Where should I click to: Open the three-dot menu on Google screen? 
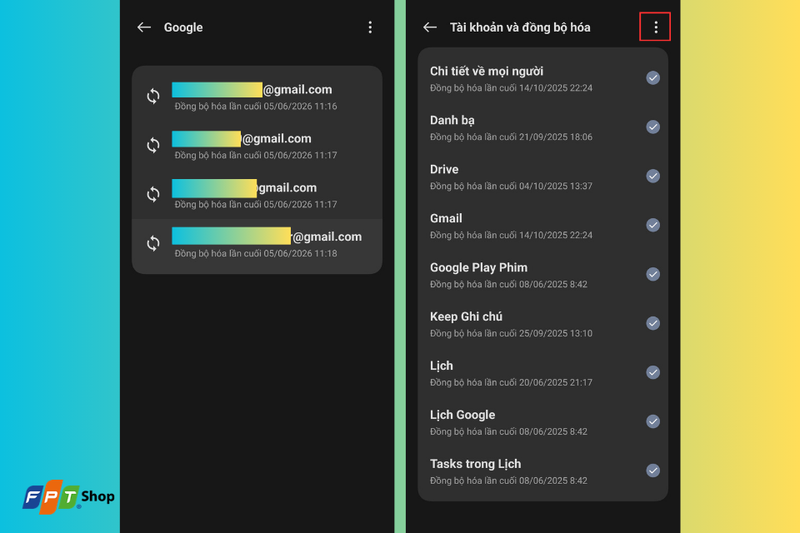[370, 28]
